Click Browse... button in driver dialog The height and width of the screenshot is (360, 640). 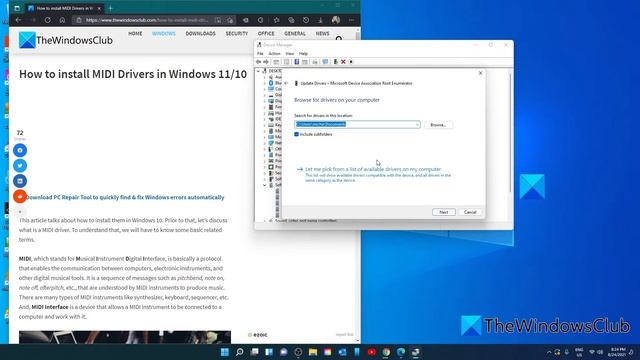pos(438,125)
